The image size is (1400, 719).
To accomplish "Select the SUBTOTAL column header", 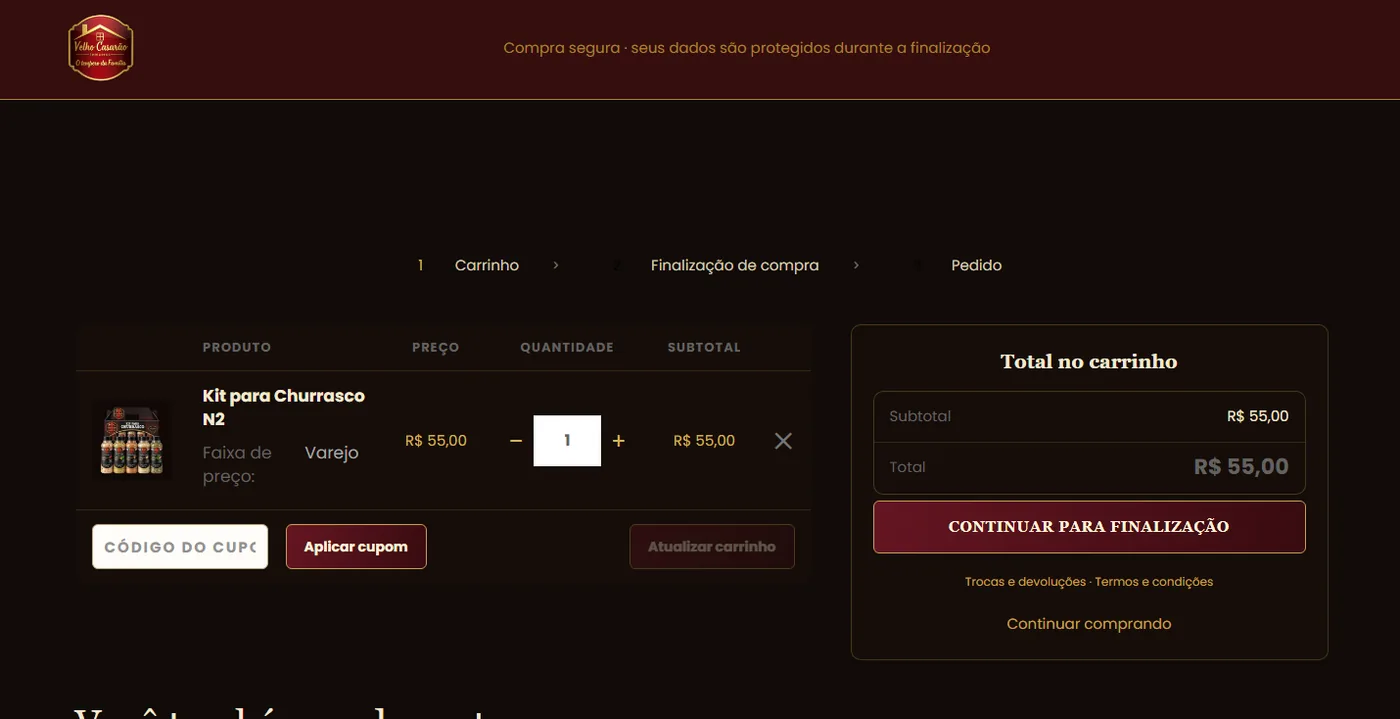I will click(704, 348).
